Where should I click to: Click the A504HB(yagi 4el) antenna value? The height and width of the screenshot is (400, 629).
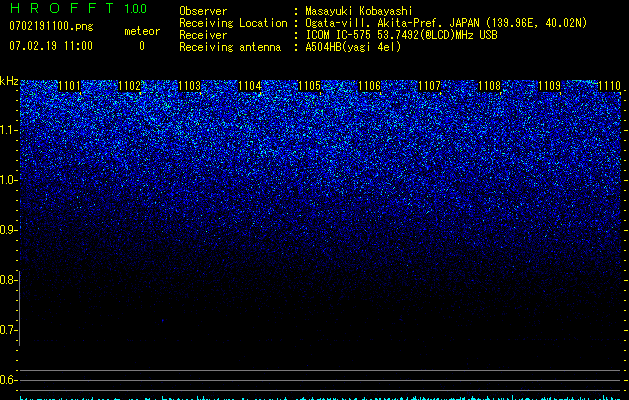(x=353, y=47)
